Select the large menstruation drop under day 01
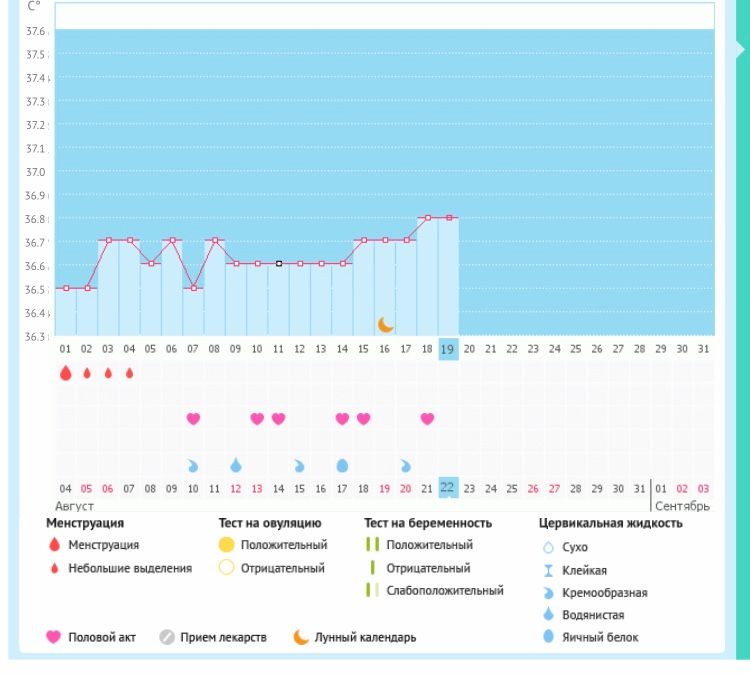The height and width of the screenshot is (675, 750). coord(65,373)
